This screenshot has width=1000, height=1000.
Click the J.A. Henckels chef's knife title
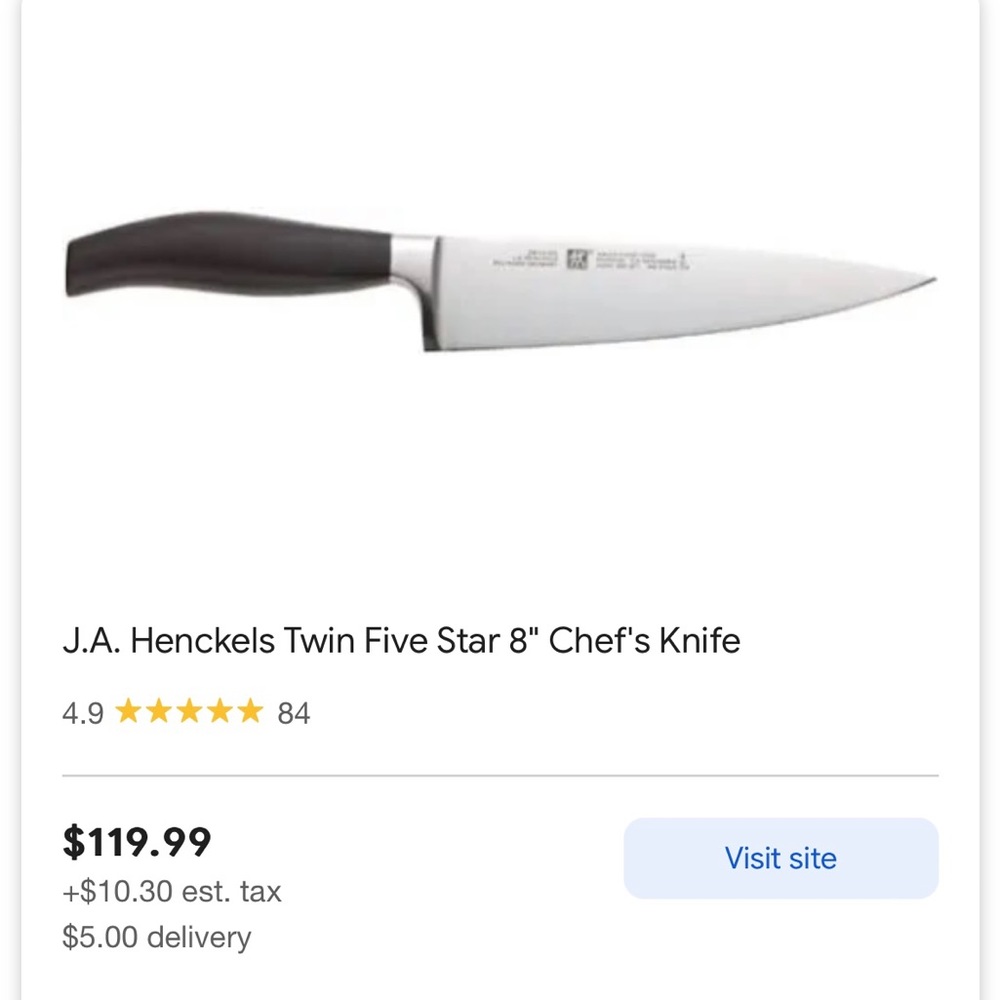coord(402,641)
